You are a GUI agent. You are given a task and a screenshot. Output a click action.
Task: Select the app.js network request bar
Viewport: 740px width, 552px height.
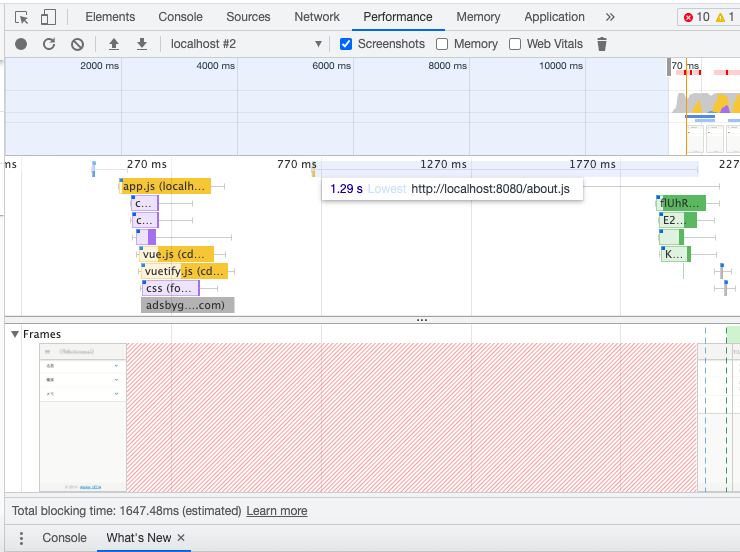coord(164,186)
